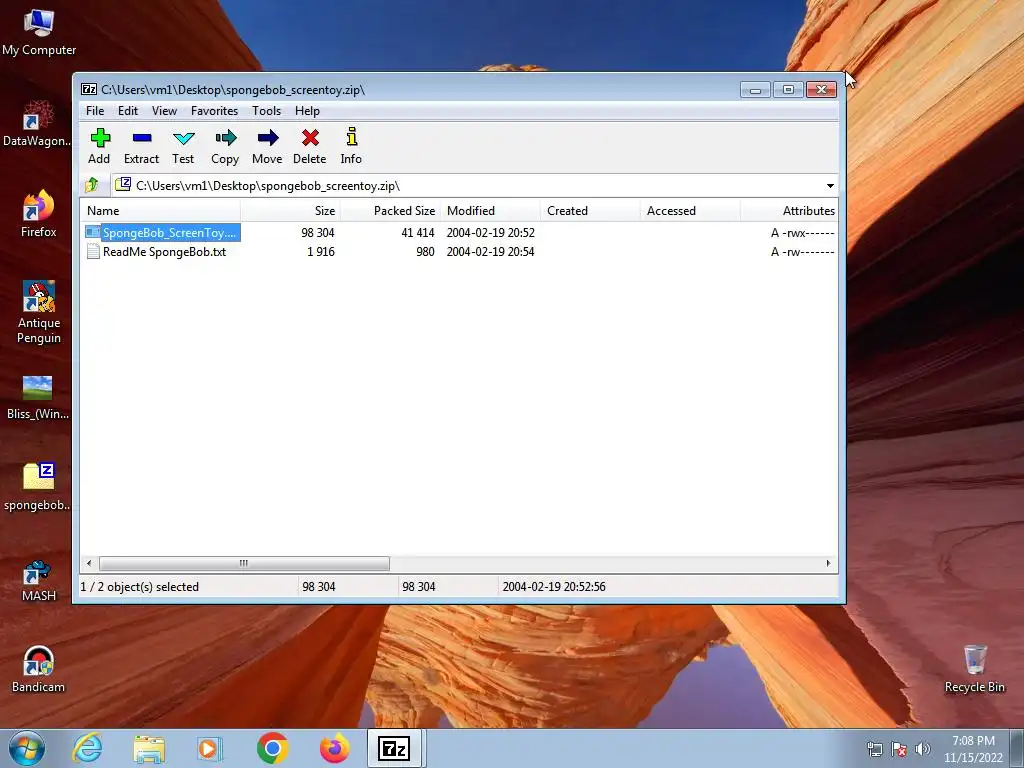Sort by Created column header
Image resolution: width=1024 pixels, height=768 pixels.
pos(590,210)
